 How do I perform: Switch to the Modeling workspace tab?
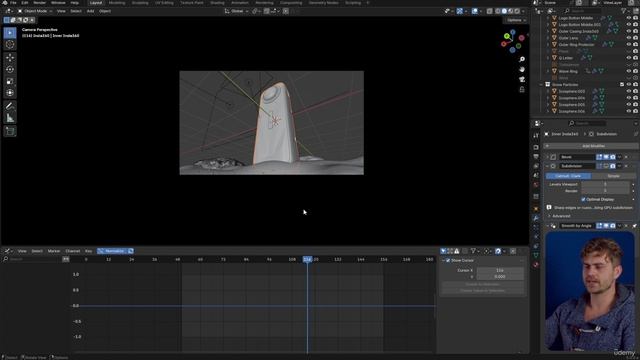117,3
